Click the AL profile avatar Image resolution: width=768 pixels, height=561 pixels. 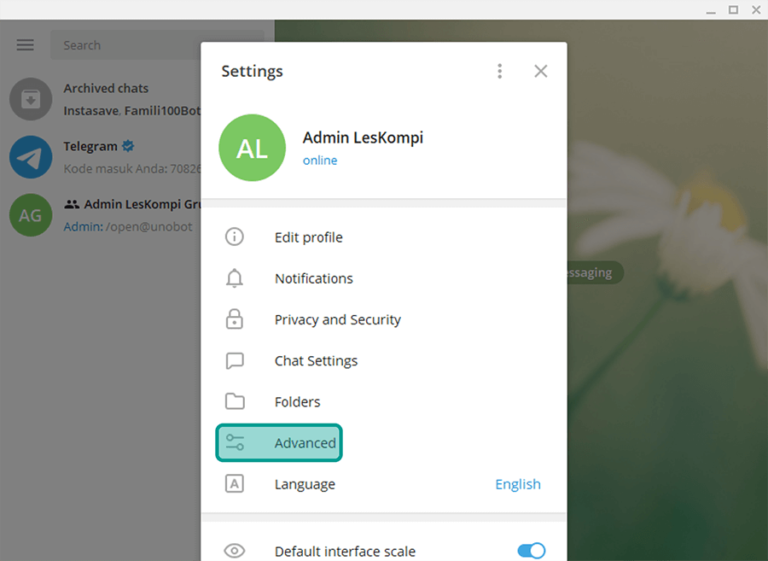pyautogui.click(x=252, y=147)
